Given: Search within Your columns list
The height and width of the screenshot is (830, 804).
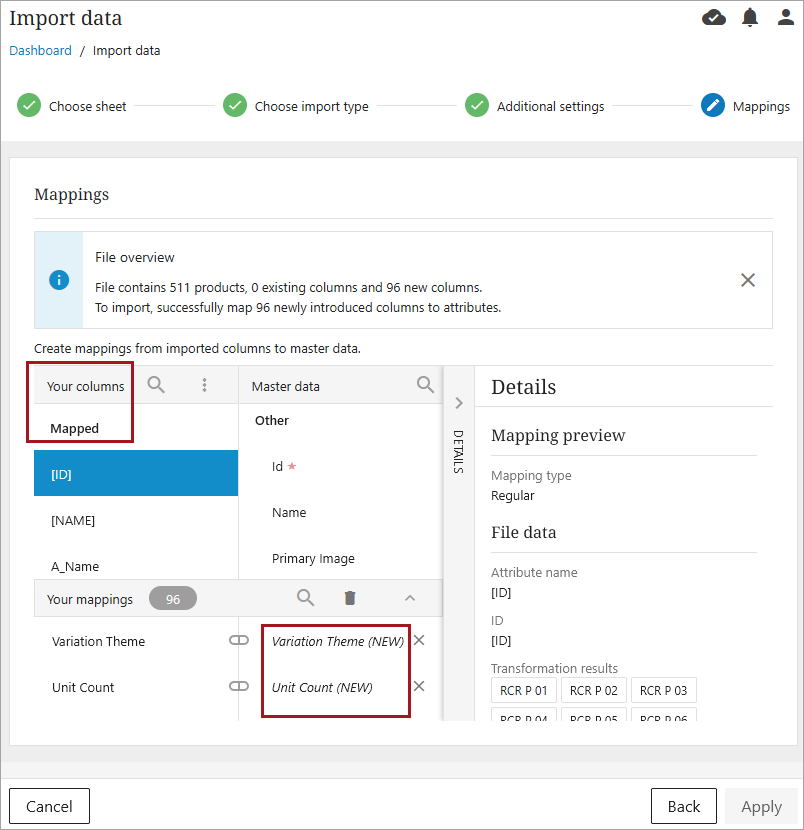Looking at the screenshot, I should (x=156, y=385).
